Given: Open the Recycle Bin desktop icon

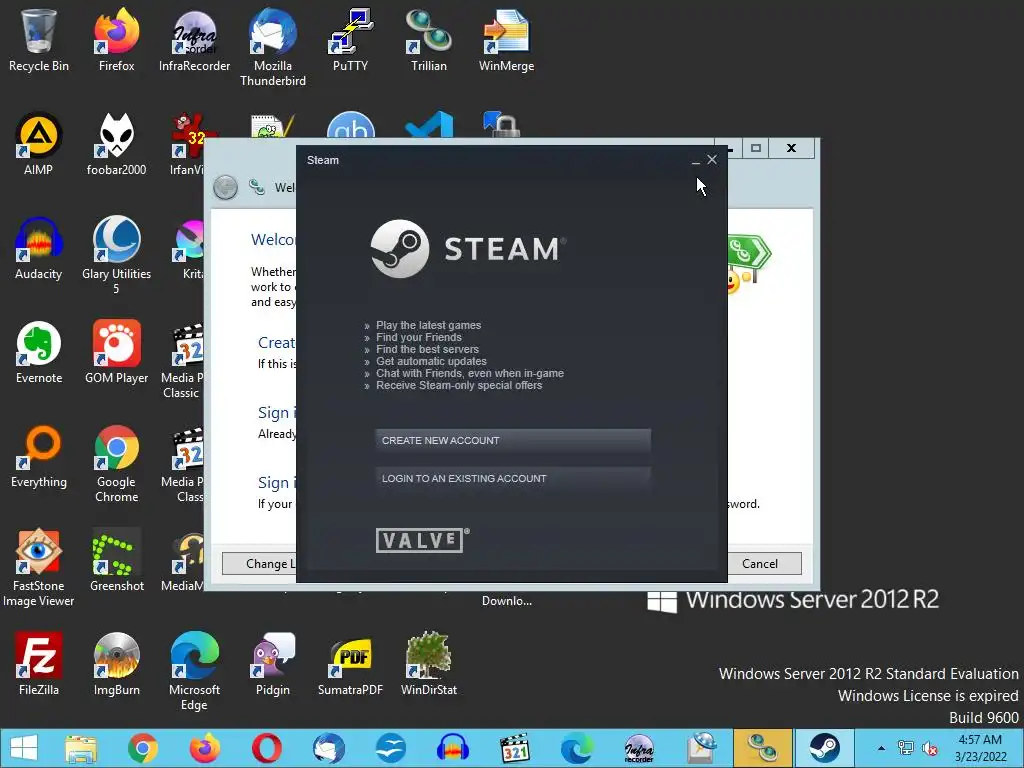Looking at the screenshot, I should (x=39, y=40).
